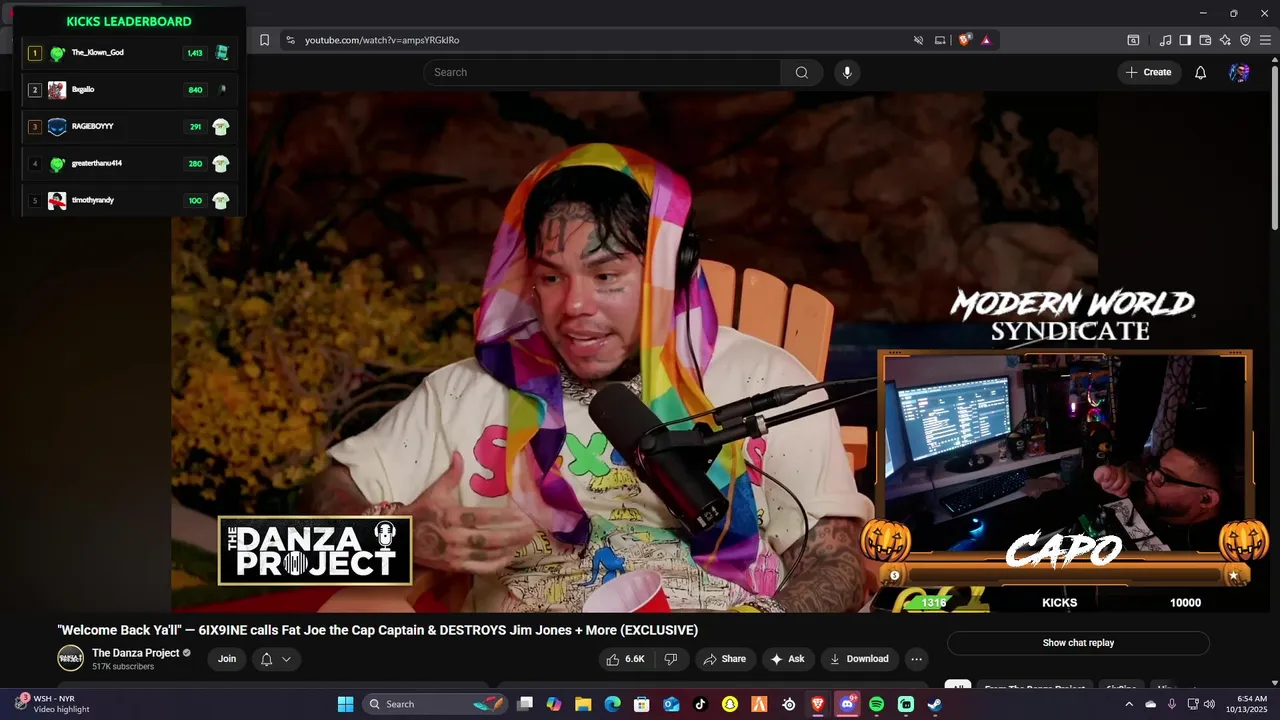Join The Danza Project channel membership
This screenshot has width=1280, height=720.
click(227, 659)
